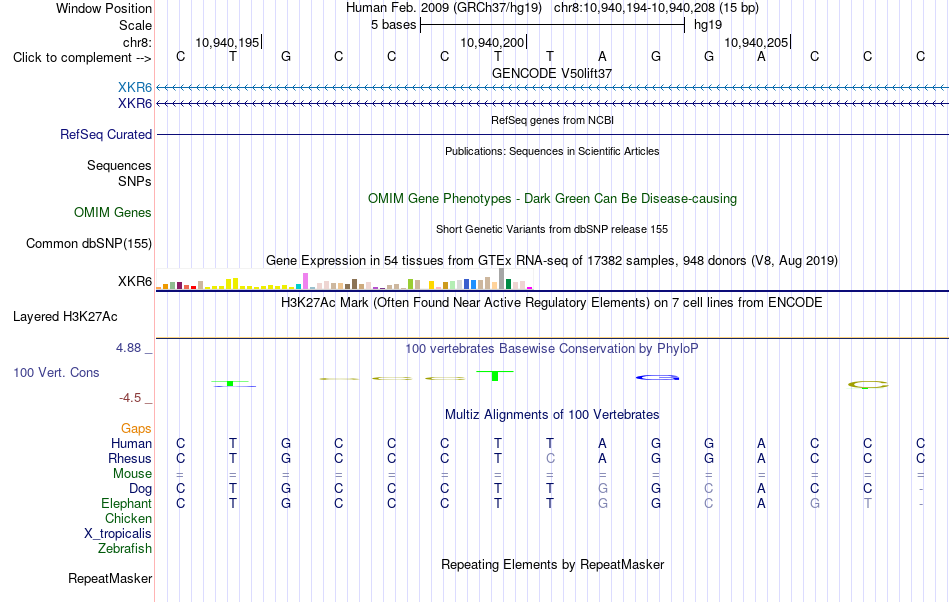Image resolution: width=950 pixels, height=602 pixels.
Task: Click the tallest gray bar in GTEx chart
Action: pyautogui.click(x=502, y=279)
